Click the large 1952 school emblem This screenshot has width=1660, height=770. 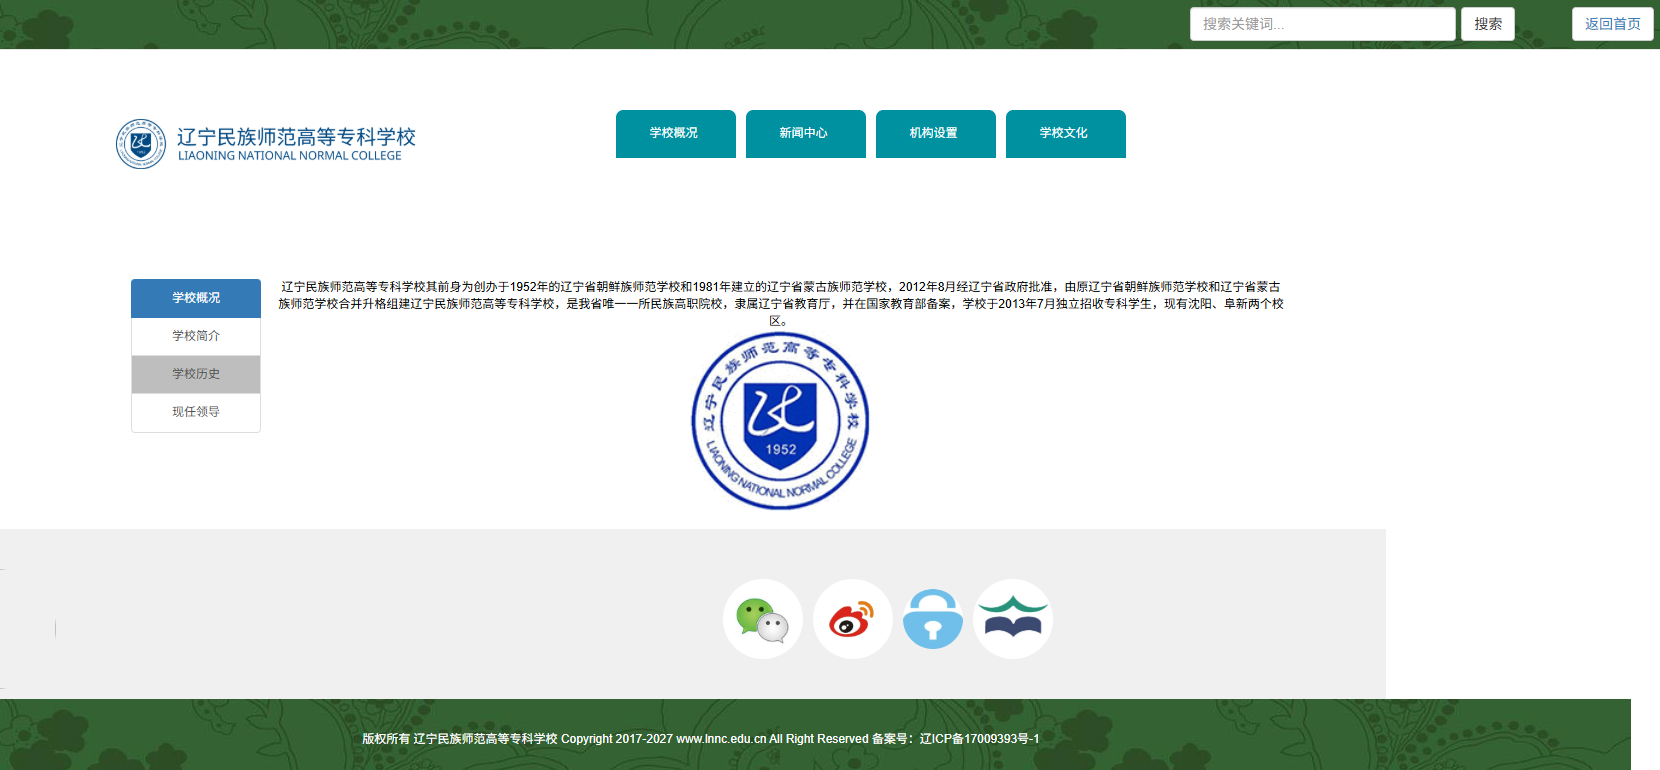click(780, 420)
